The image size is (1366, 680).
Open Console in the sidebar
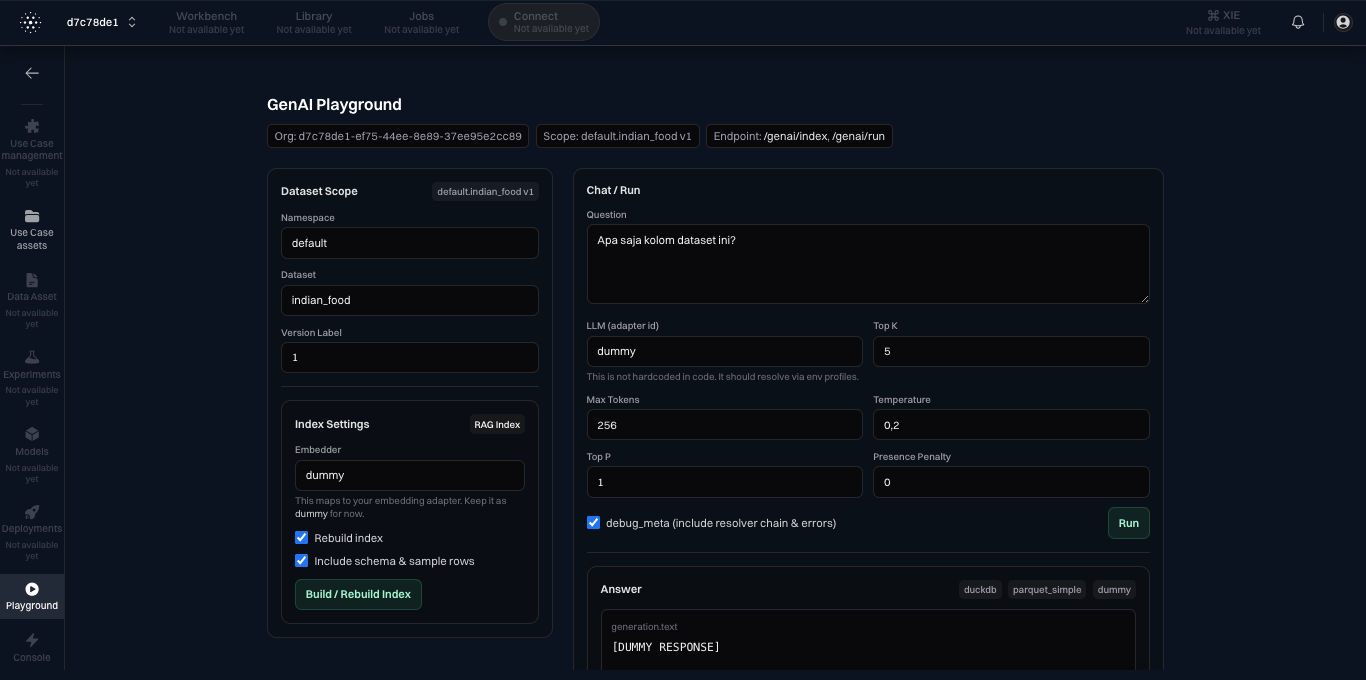[x=32, y=647]
